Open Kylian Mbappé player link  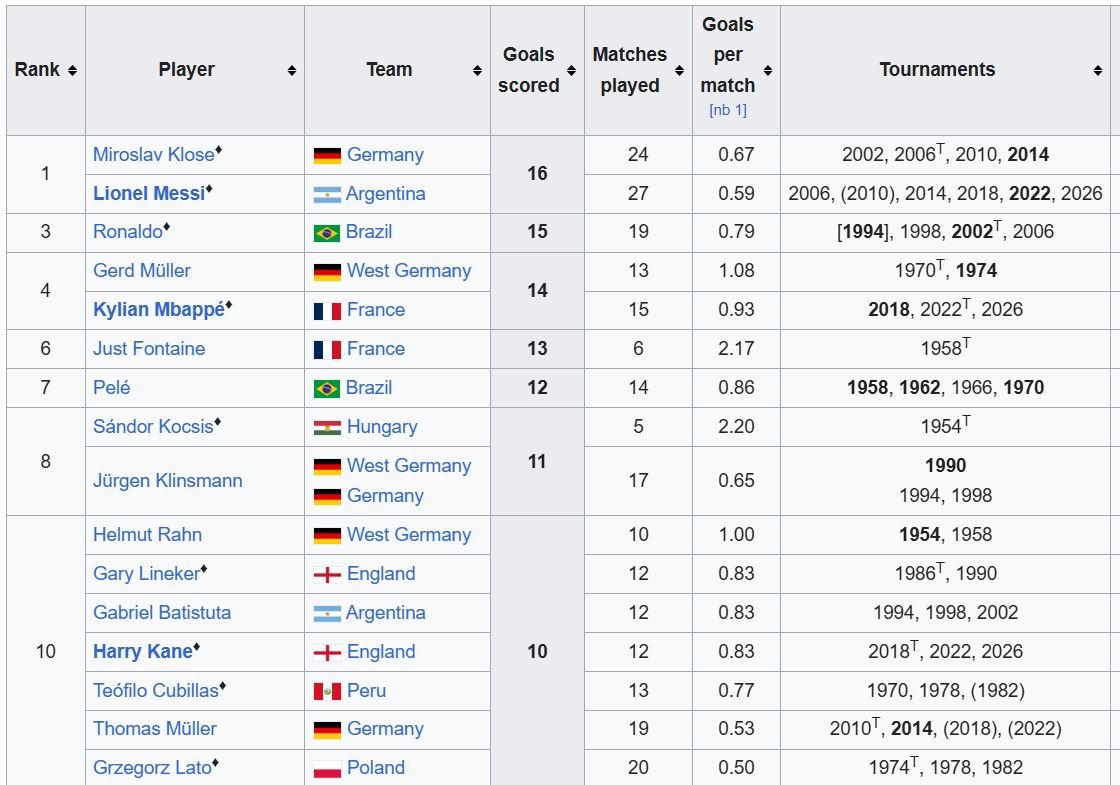pyautogui.click(x=159, y=309)
